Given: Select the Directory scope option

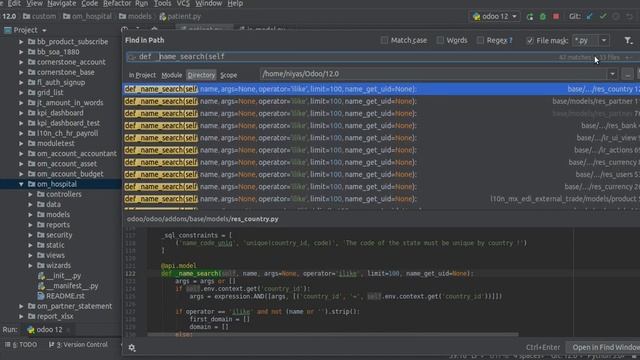Looking at the screenshot, I should (201, 75).
